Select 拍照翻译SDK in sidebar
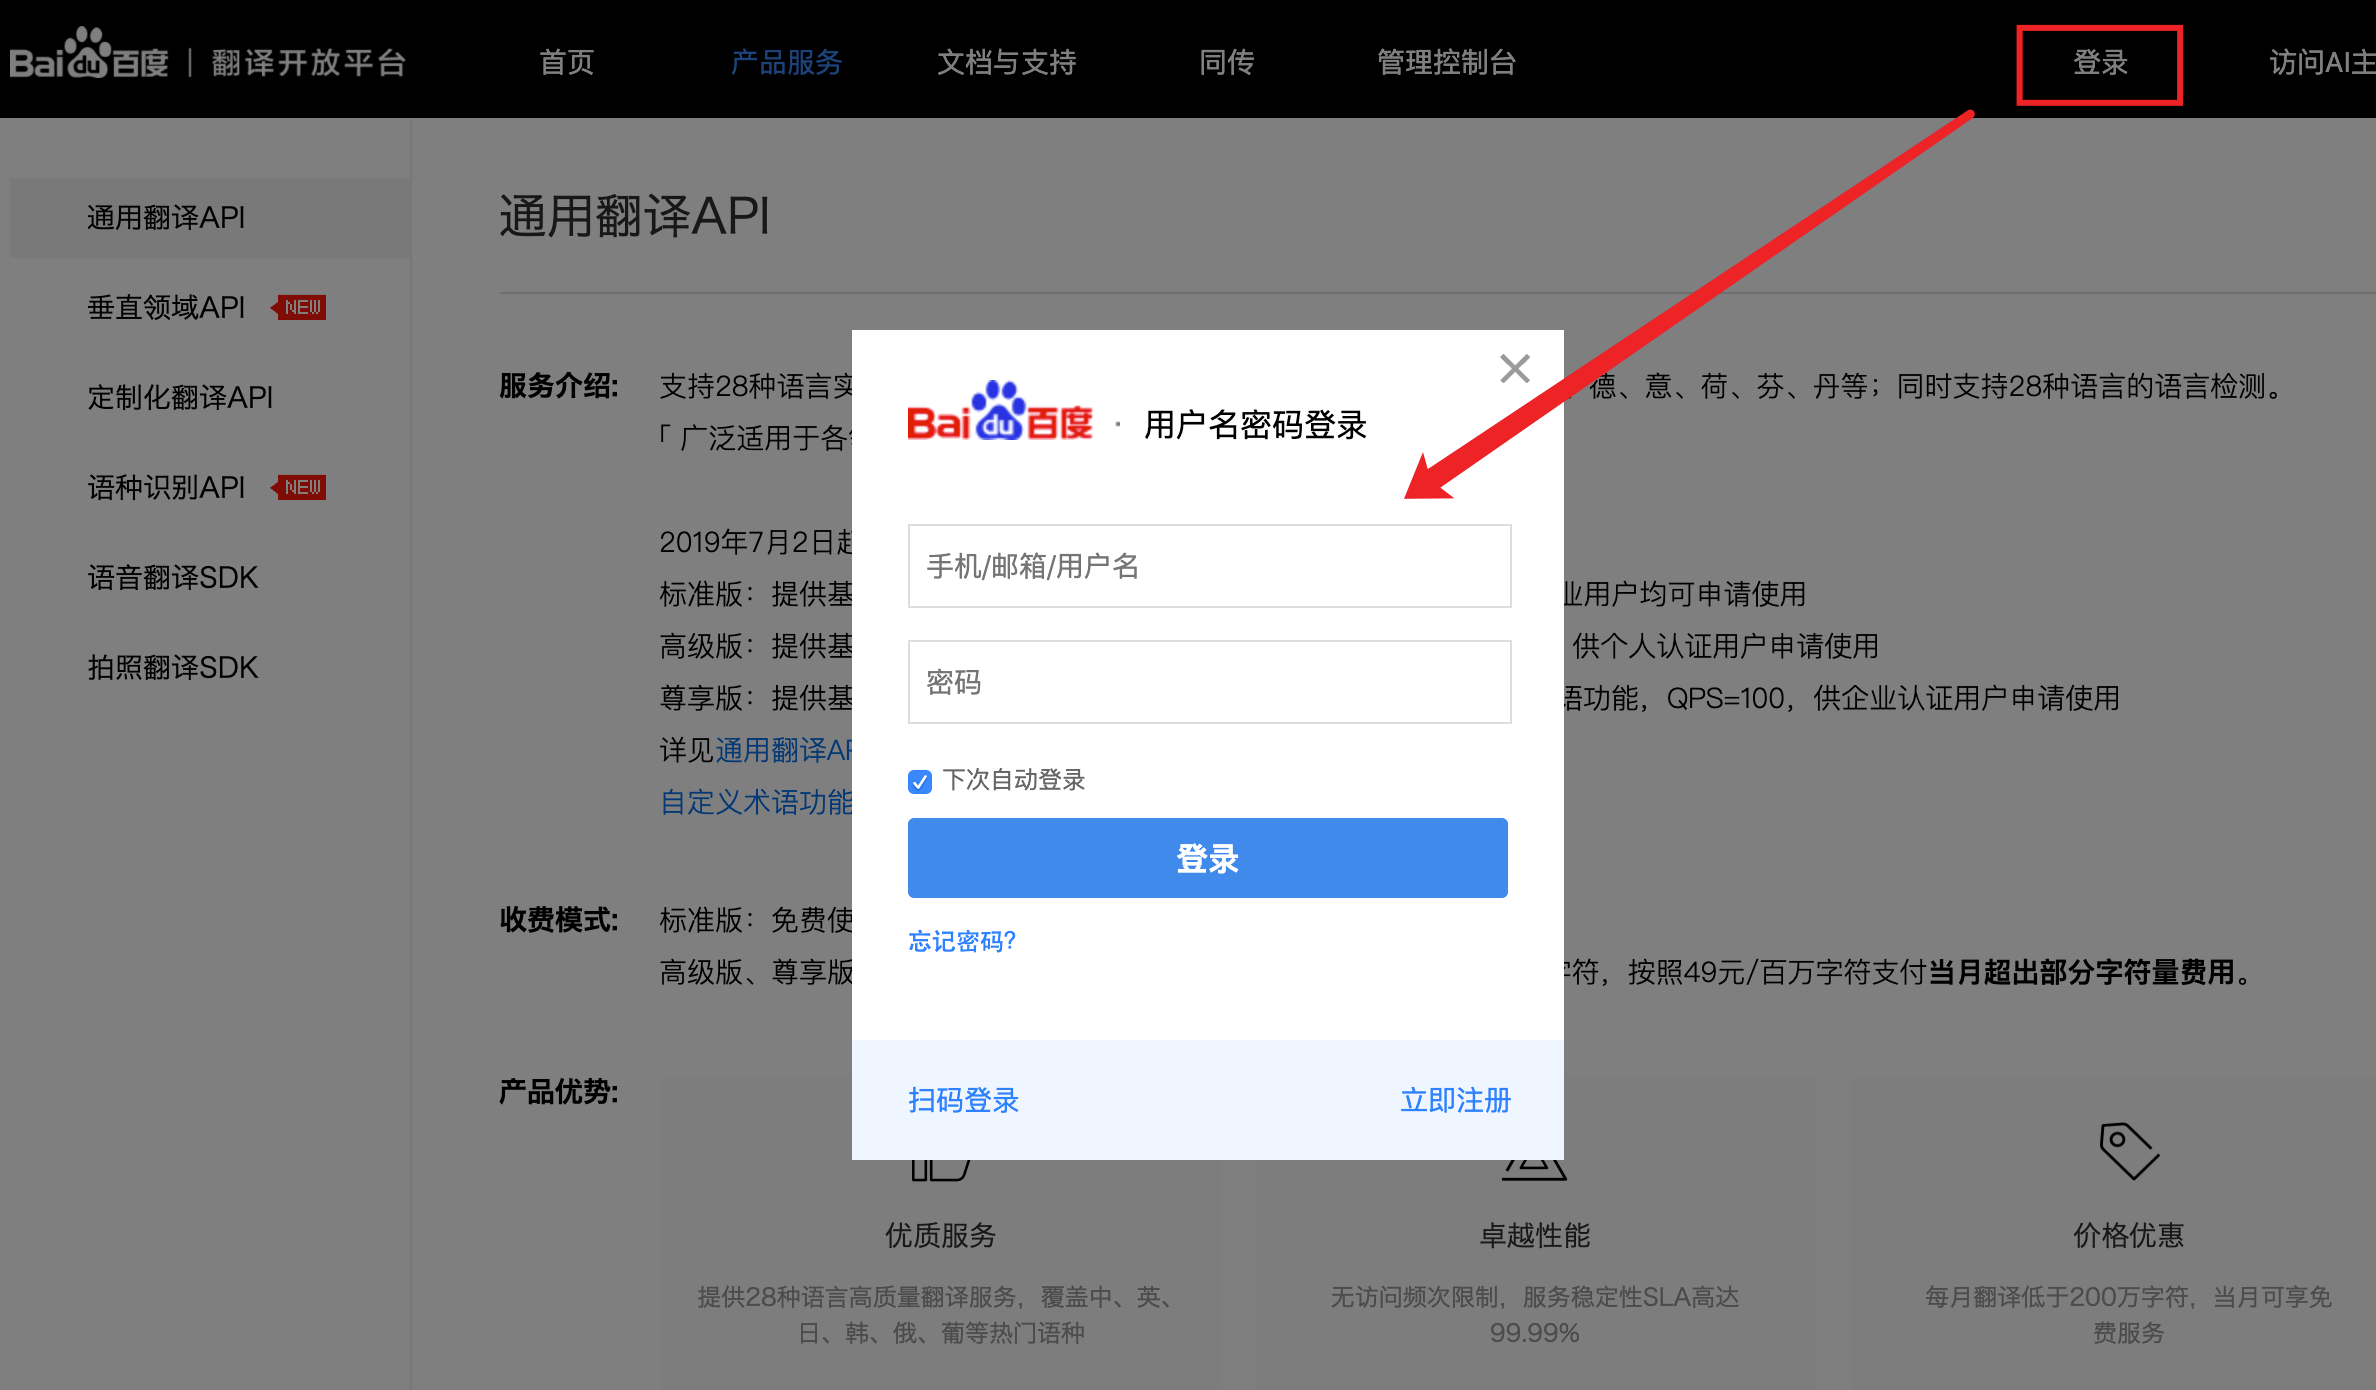 (173, 667)
